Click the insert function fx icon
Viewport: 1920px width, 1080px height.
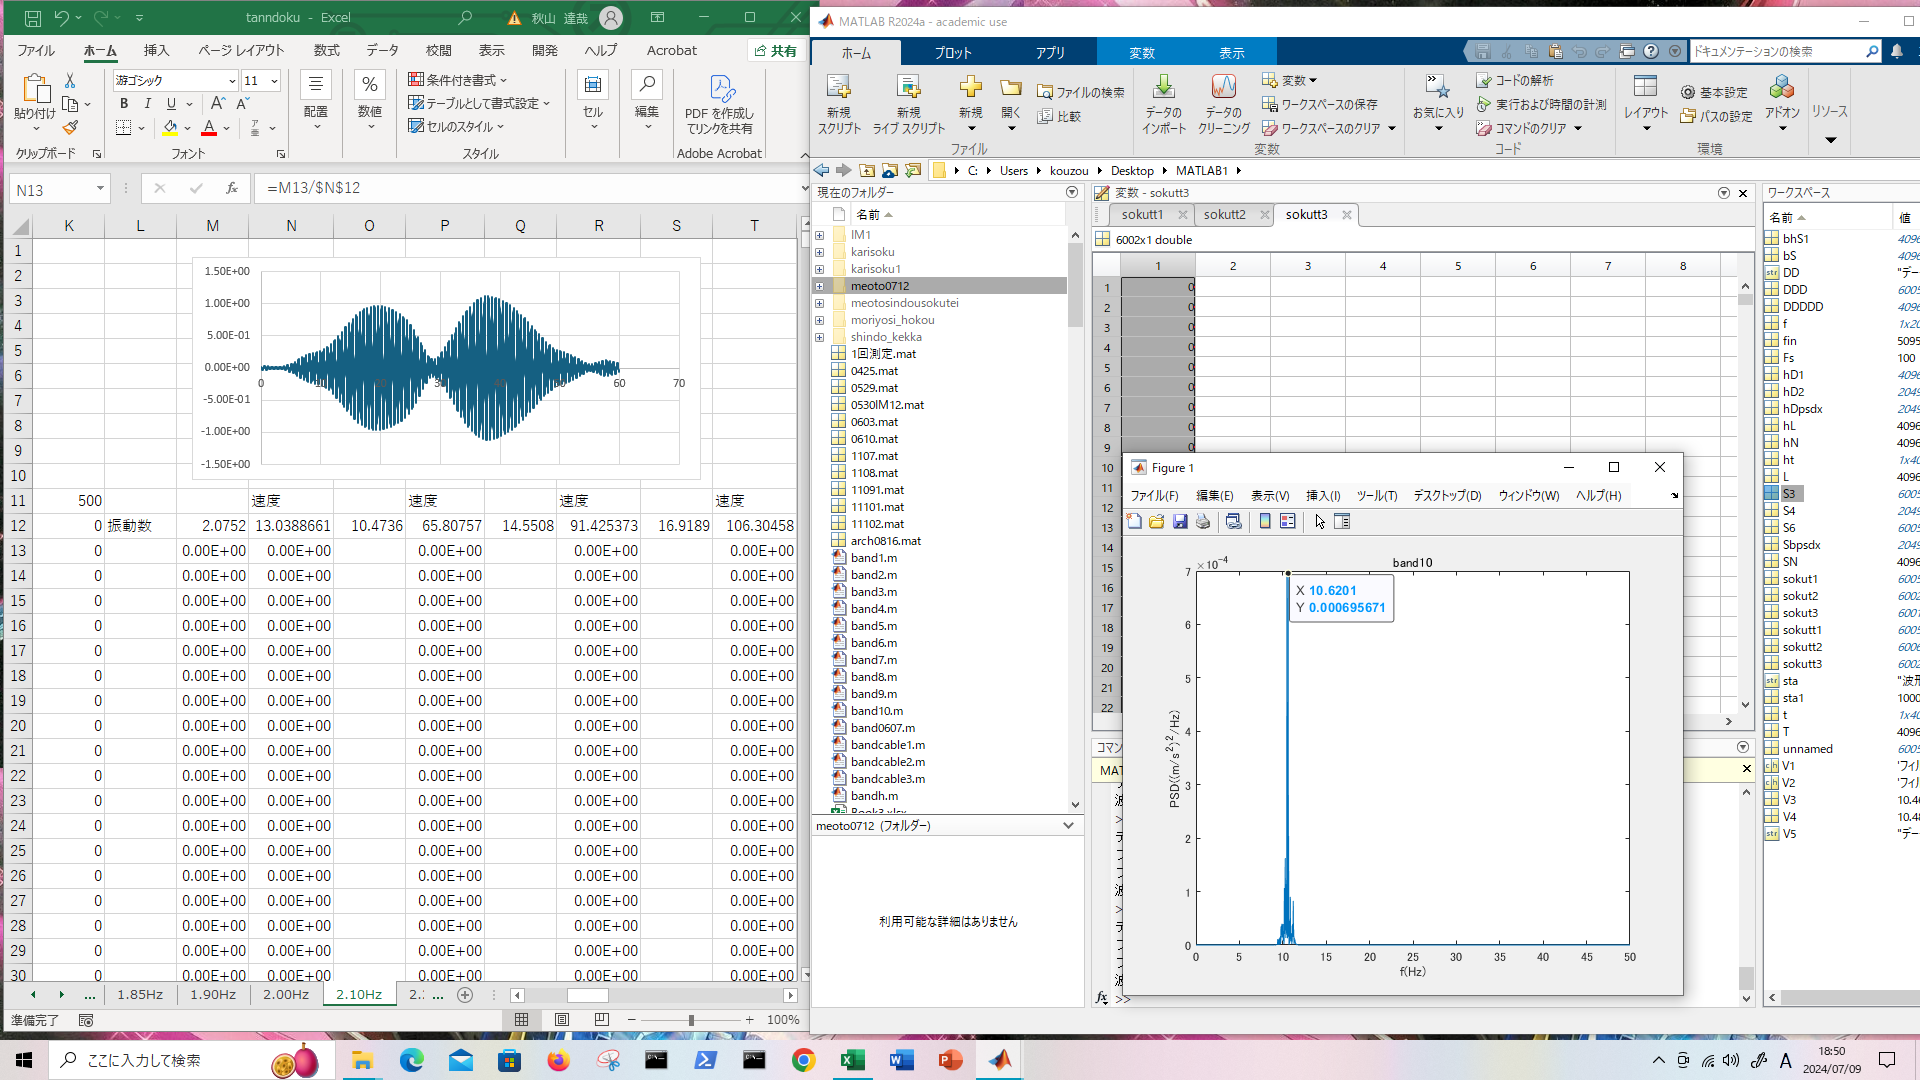point(232,188)
